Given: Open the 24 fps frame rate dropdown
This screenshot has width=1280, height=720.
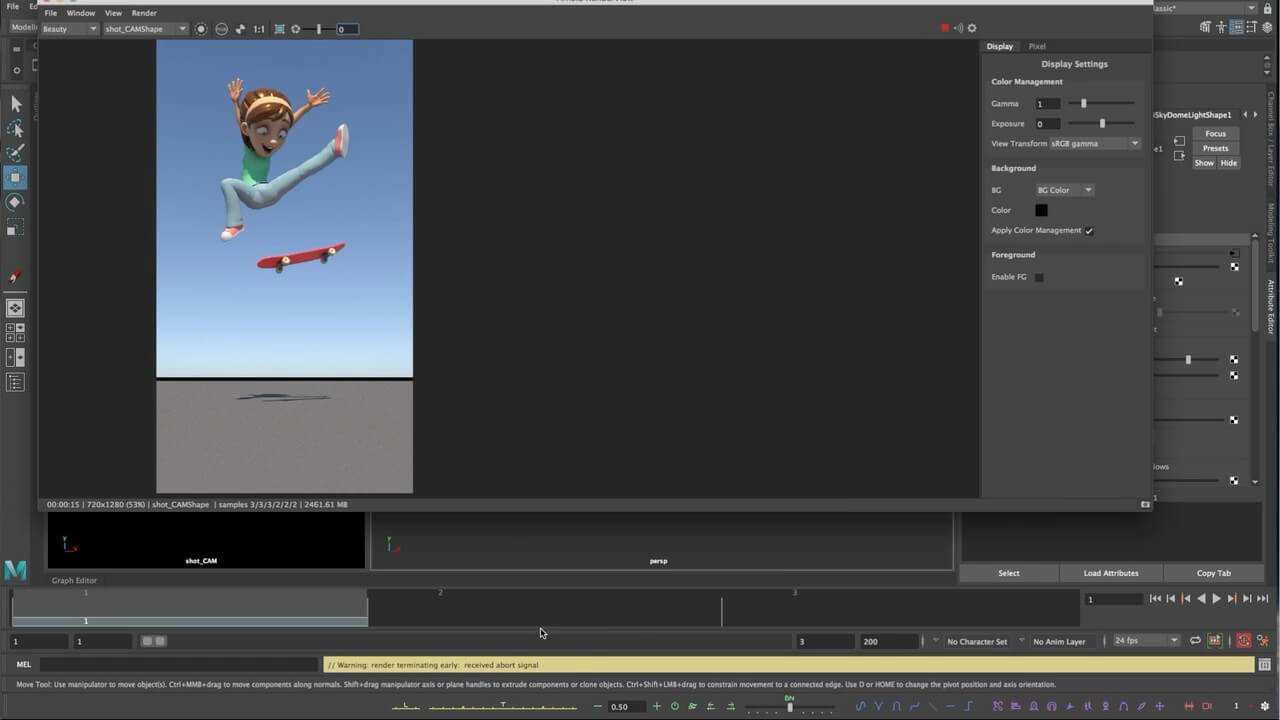Looking at the screenshot, I should (1147, 641).
